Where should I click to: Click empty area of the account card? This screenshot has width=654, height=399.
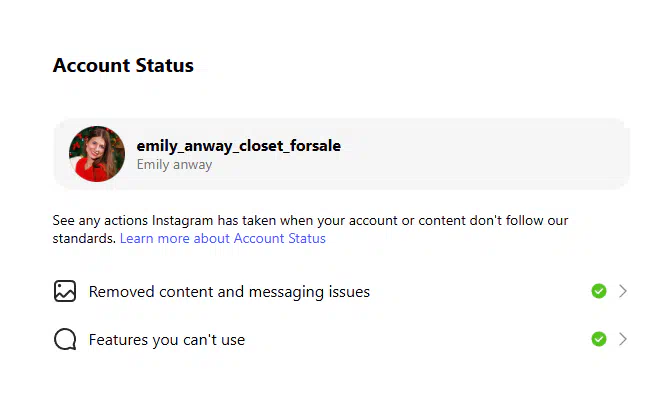point(480,154)
